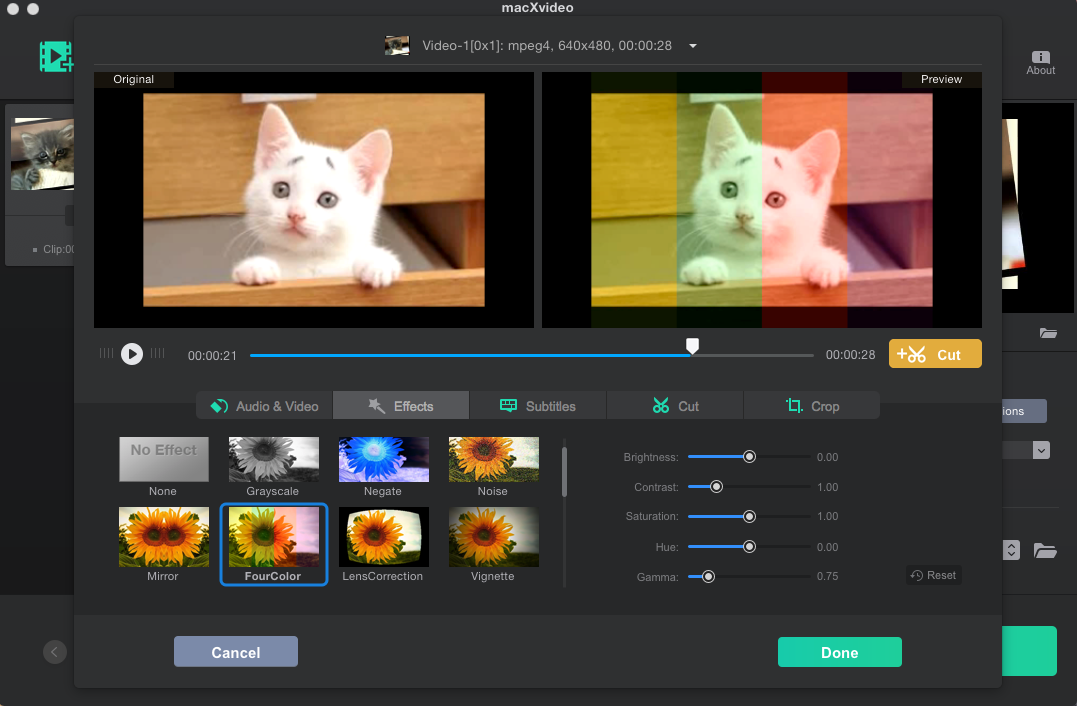Switch to Audio & Video tab
The image size is (1077, 706).
[264, 406]
